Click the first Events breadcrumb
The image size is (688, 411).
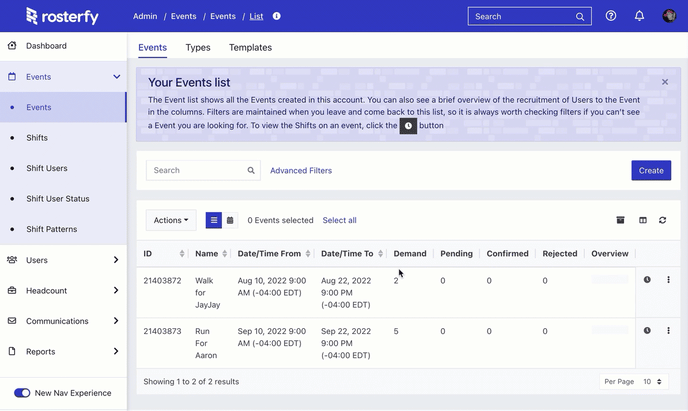point(183,16)
